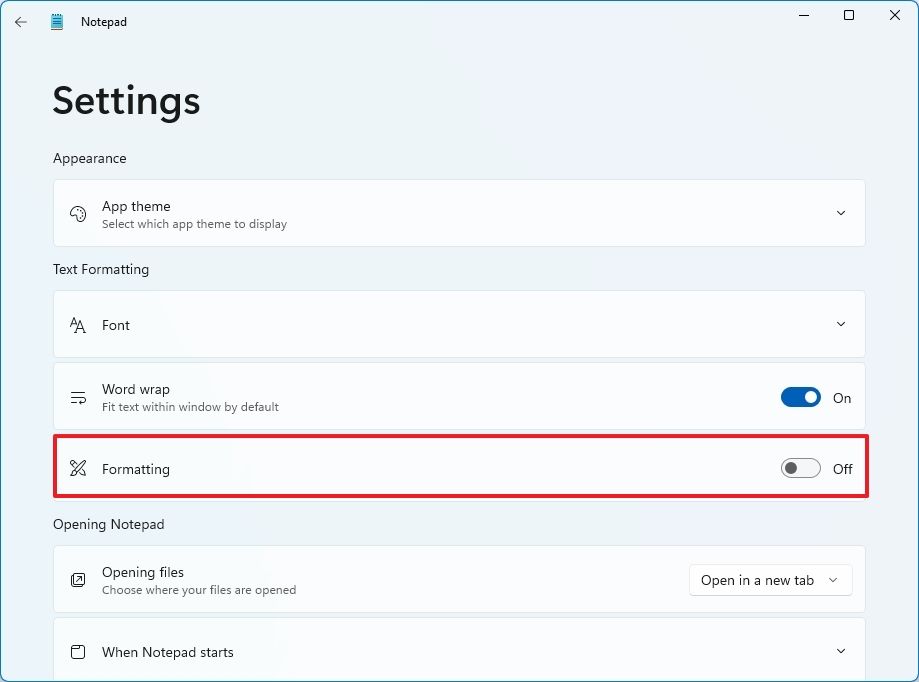Screen dimensions: 919x682
Task: Navigate back with the arrow icon
Action: click(x=20, y=21)
